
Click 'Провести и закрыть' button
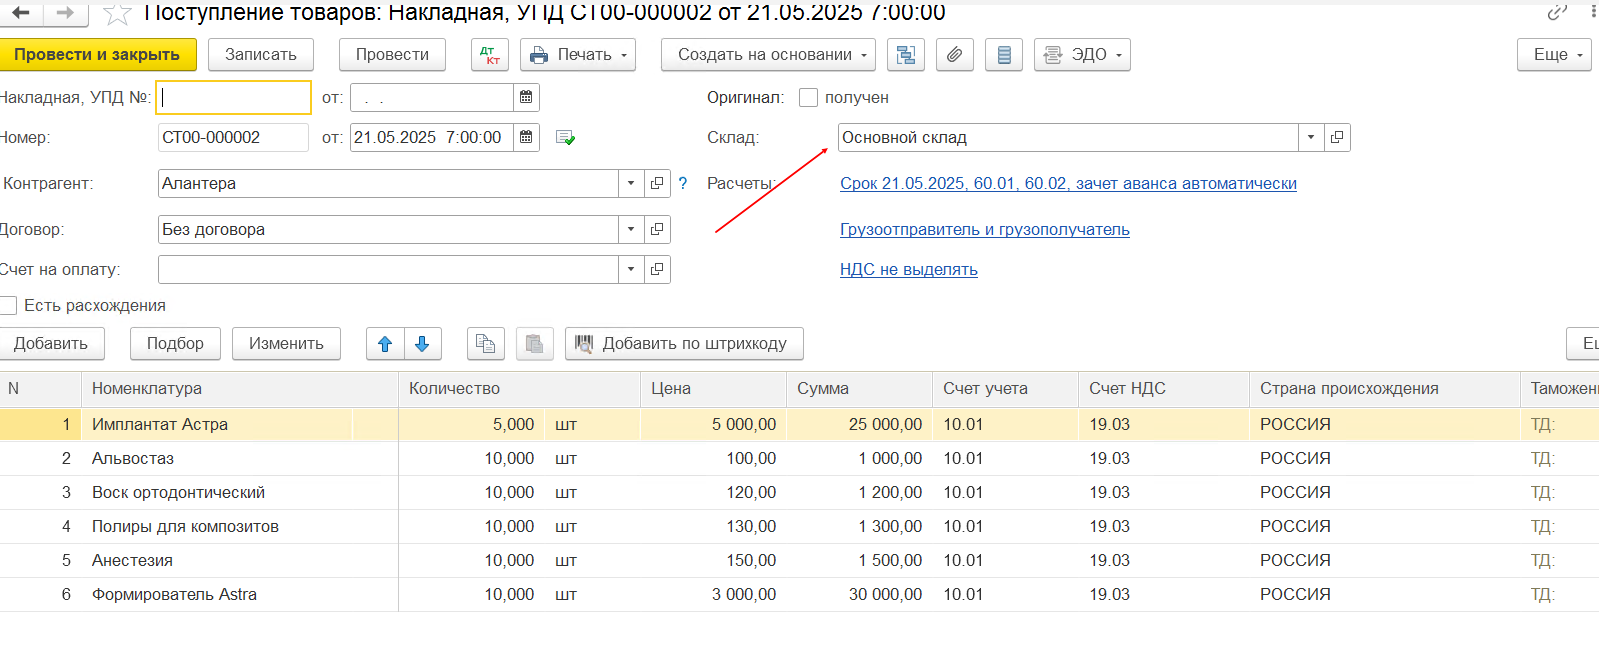click(97, 55)
